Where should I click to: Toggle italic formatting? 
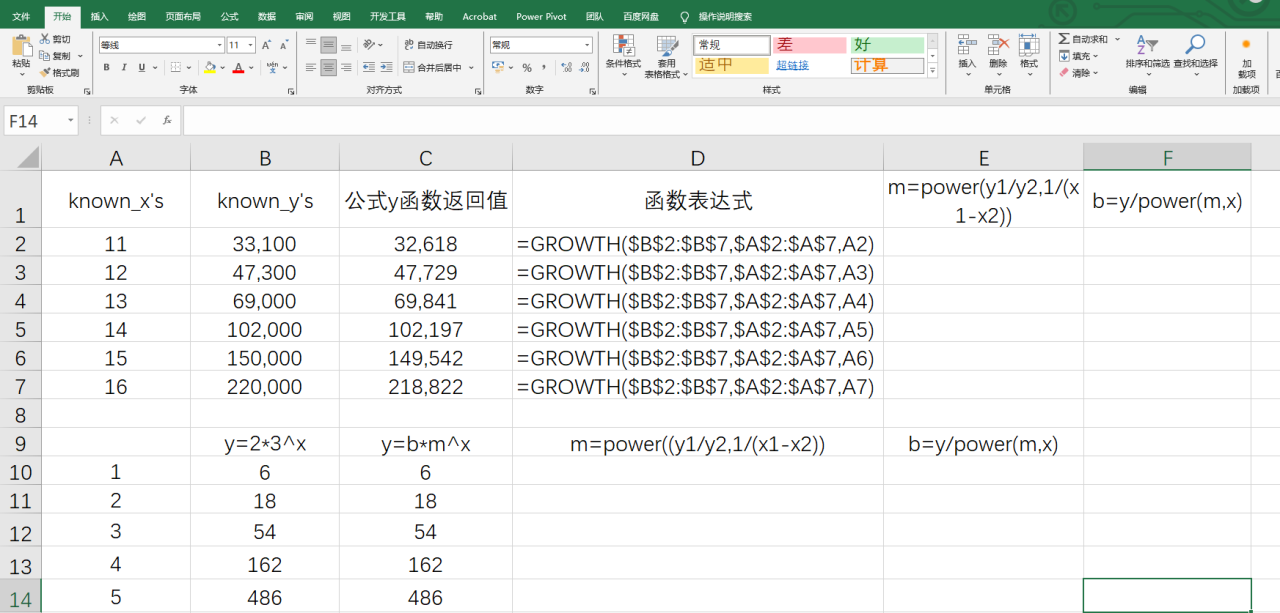pyautogui.click(x=124, y=68)
